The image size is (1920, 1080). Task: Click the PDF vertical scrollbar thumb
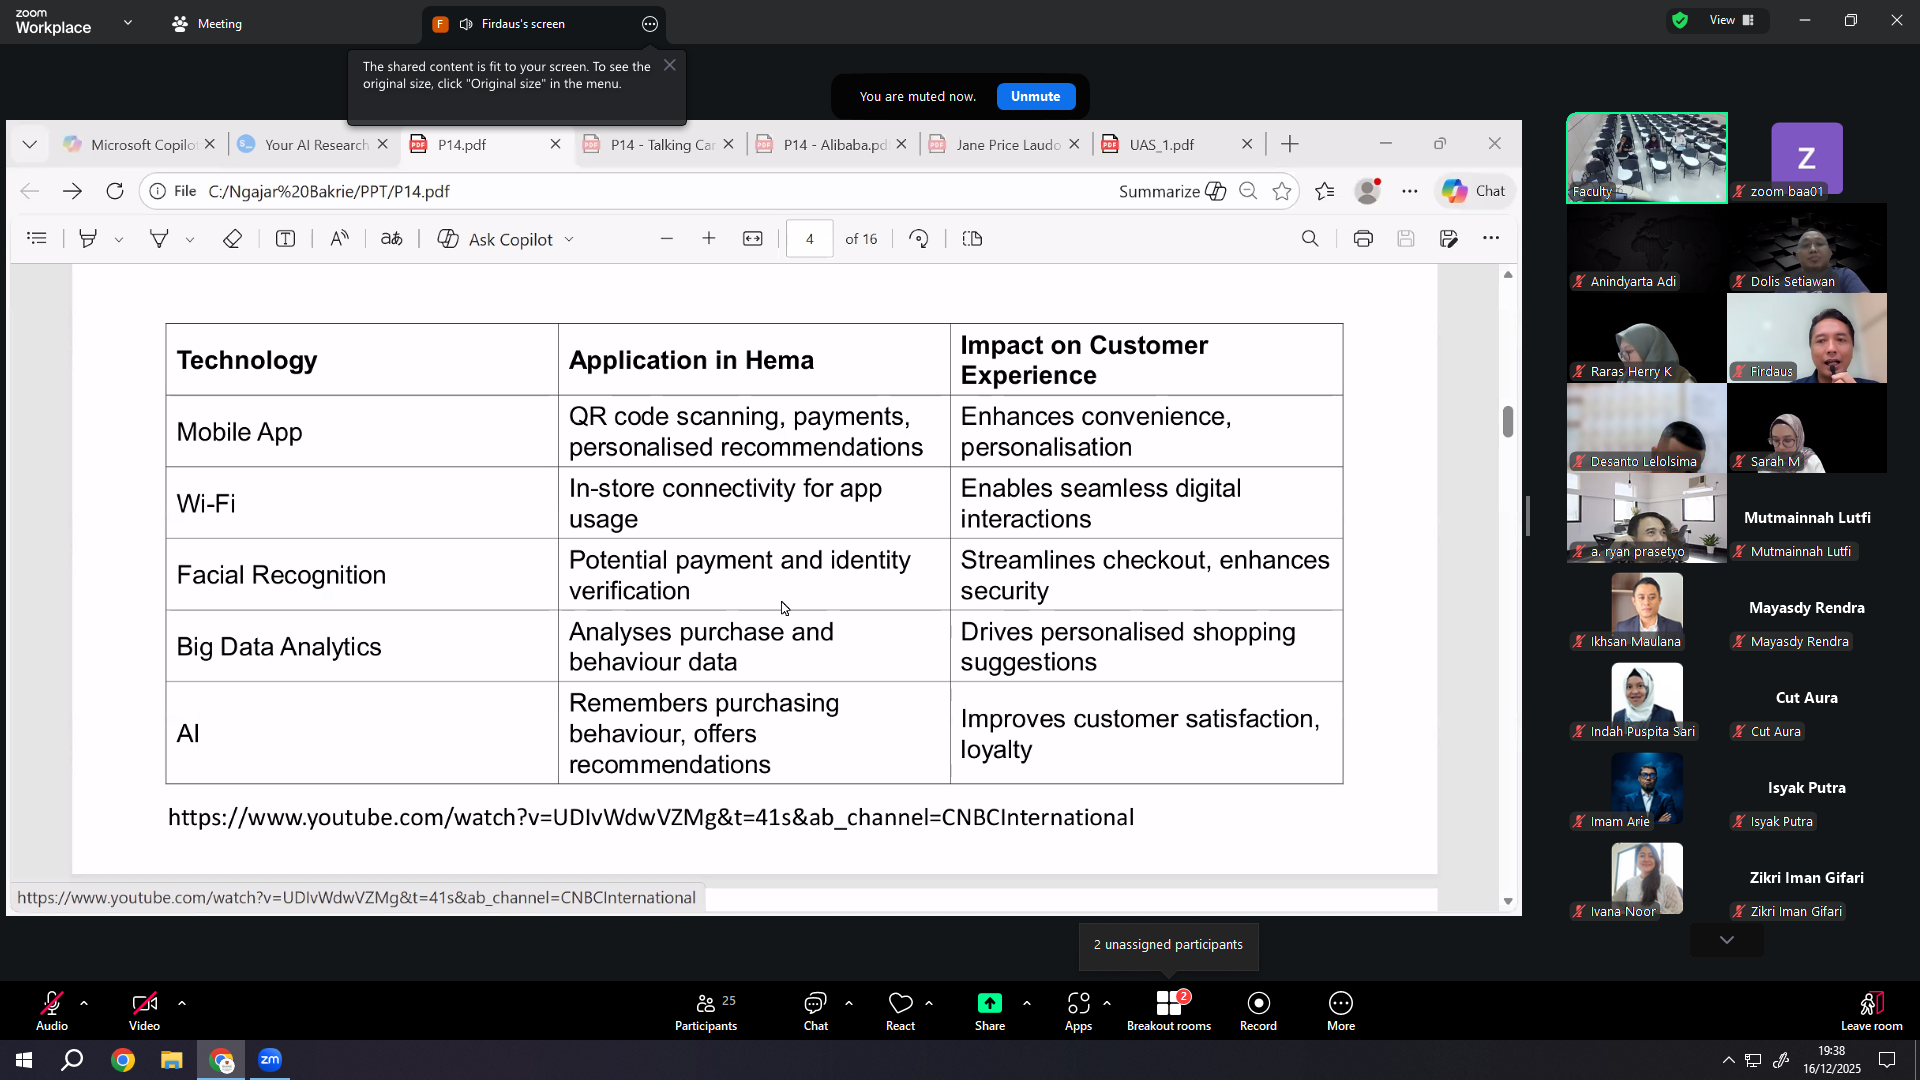coord(1508,422)
